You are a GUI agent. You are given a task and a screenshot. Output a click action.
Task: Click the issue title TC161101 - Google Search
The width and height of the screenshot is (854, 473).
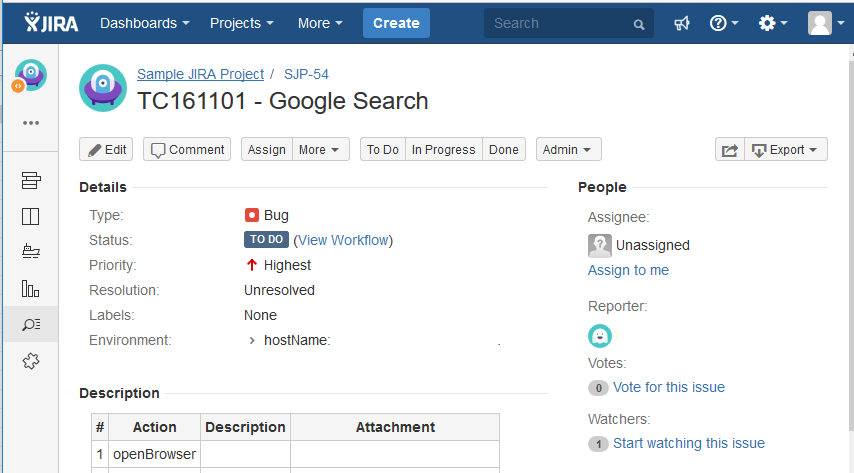(x=283, y=101)
